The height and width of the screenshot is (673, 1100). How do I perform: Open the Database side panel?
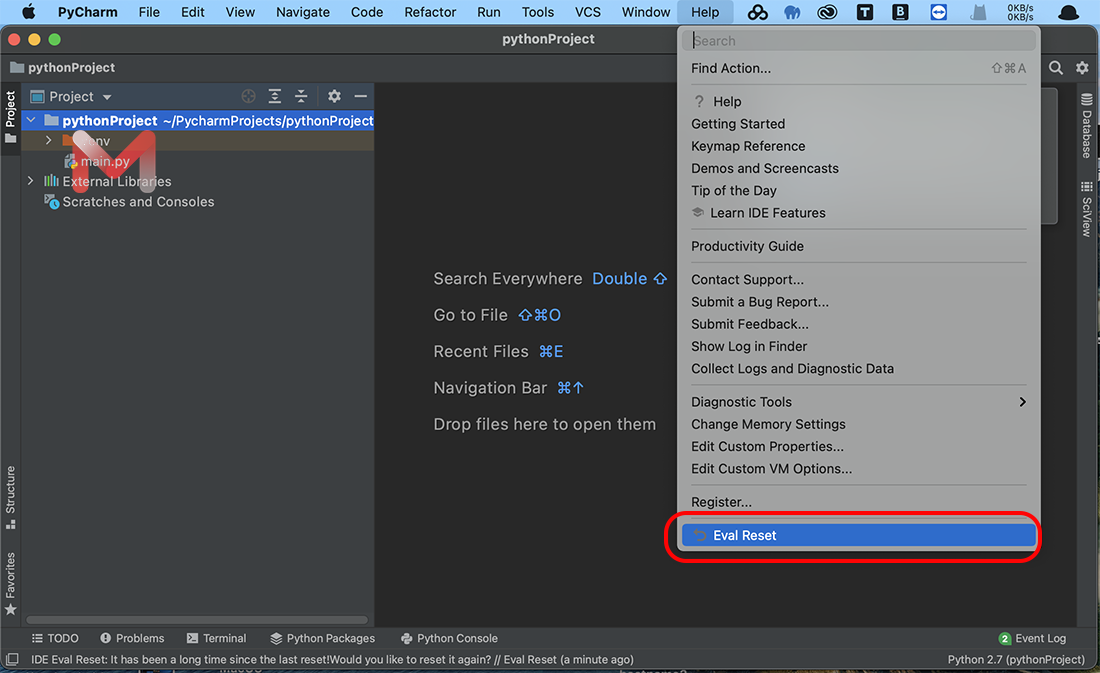pos(1086,125)
